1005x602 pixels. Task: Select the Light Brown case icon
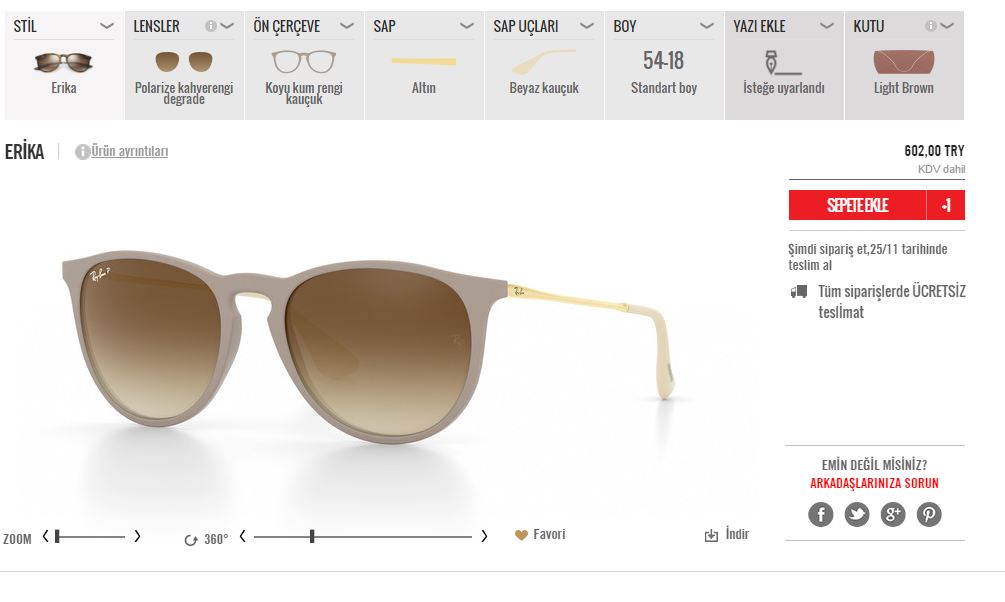pos(904,62)
